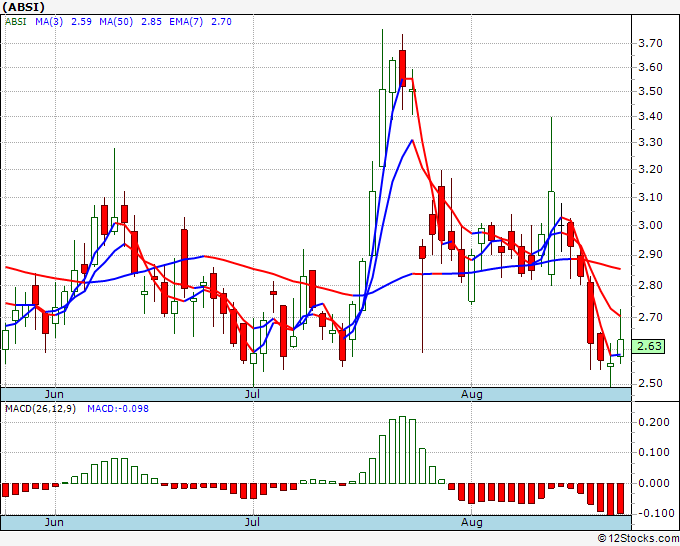Select the green ABSI ticker legend label
Screen dimensions: 680x546
pyautogui.click(x=16, y=22)
